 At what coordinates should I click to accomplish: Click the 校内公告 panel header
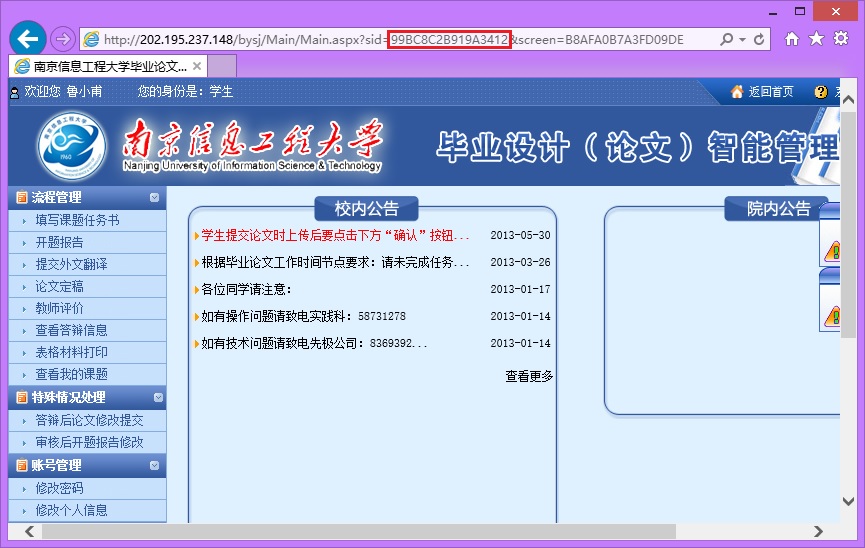366,209
